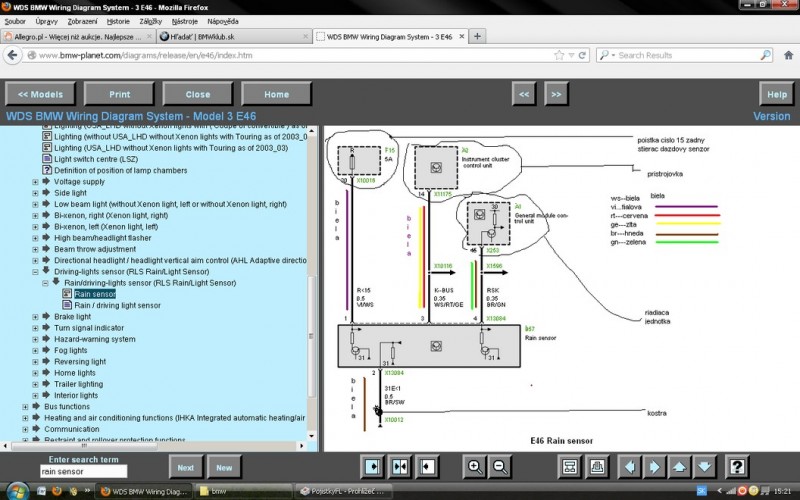Open the diagram overview schematic icon

(570, 467)
